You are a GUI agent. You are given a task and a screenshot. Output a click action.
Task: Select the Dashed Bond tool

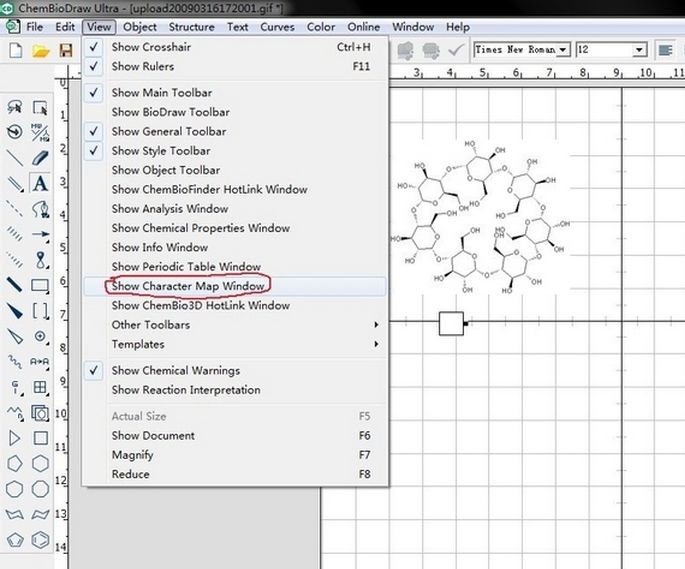[x=14, y=209]
